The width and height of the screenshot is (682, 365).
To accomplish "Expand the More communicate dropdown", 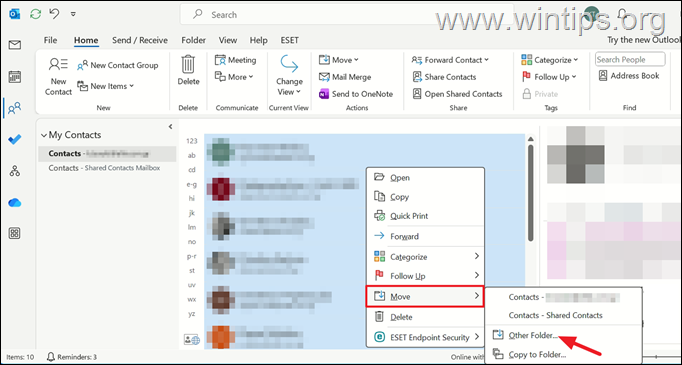I will click(x=234, y=77).
